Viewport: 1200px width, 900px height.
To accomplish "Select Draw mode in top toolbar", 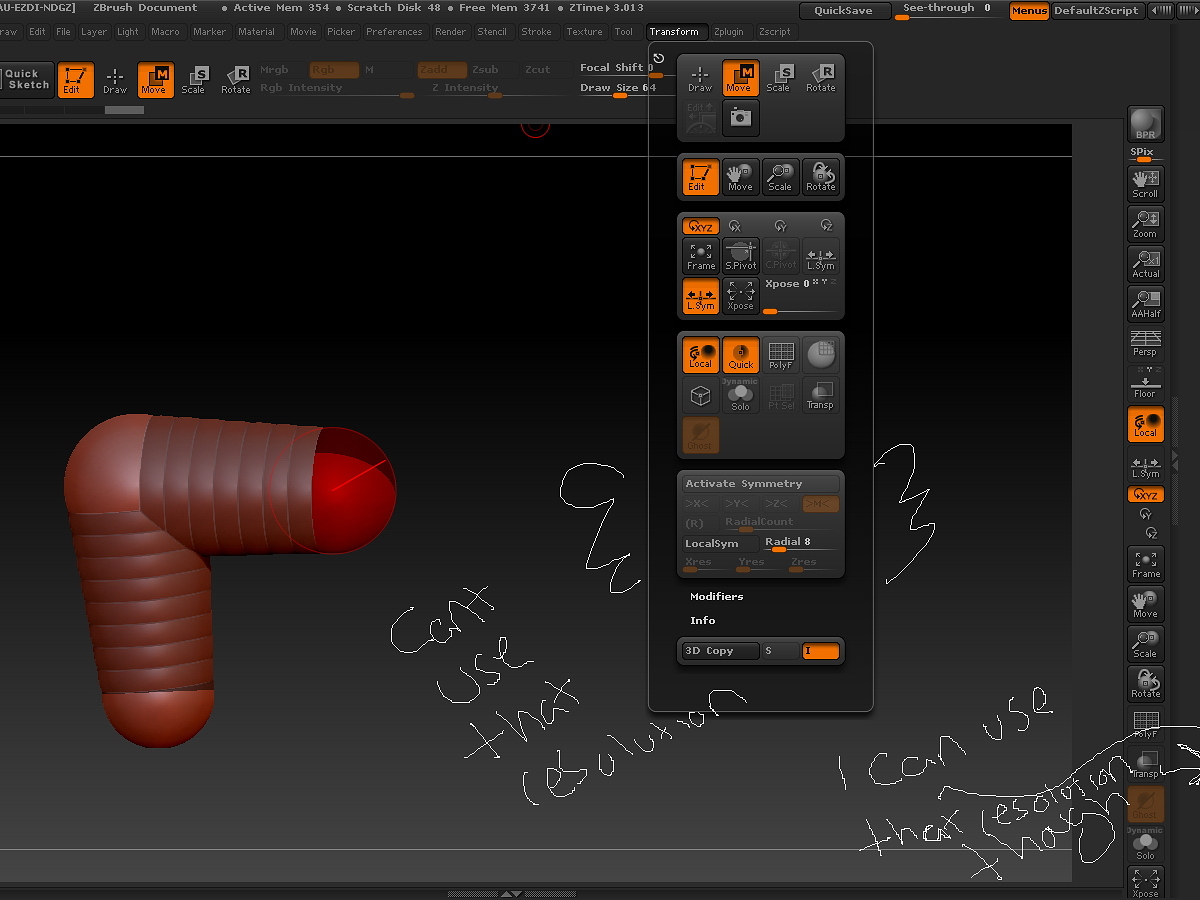I will tap(115, 80).
